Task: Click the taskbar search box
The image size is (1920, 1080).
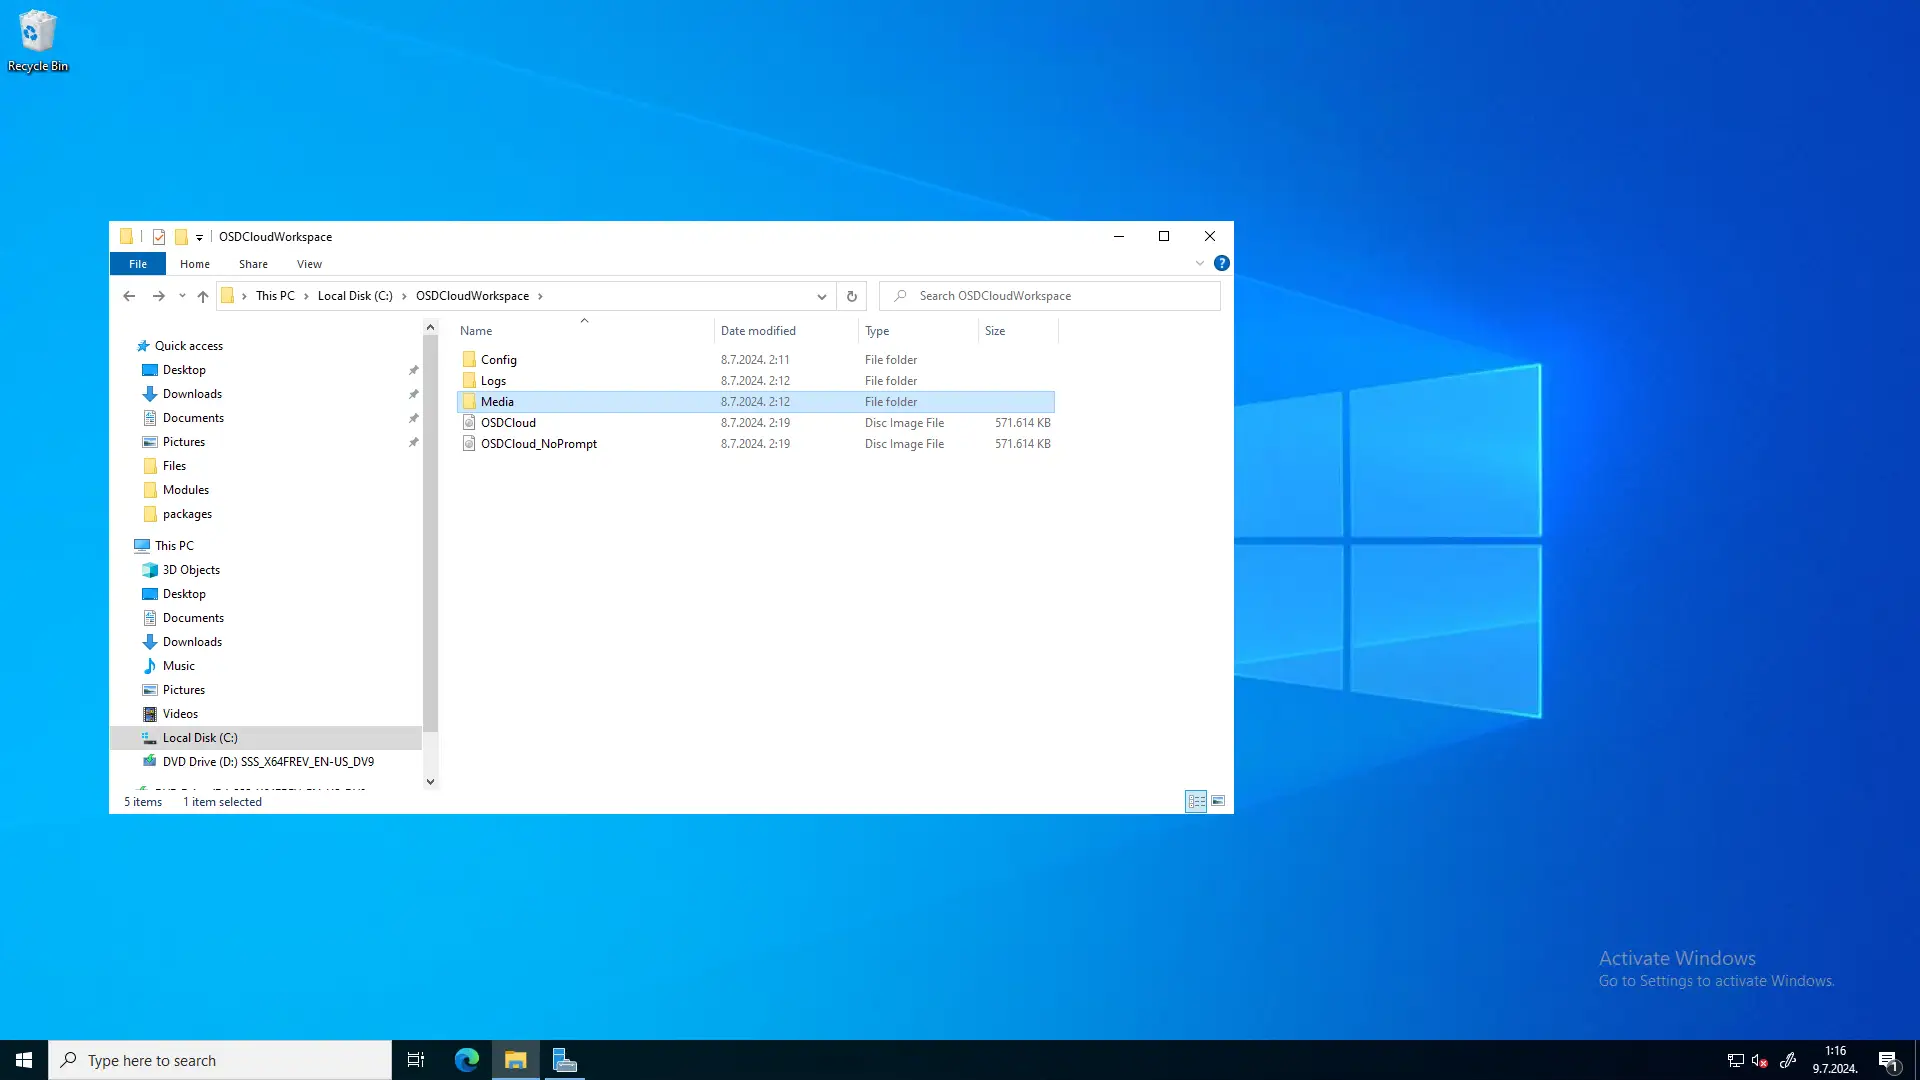Action: click(220, 1060)
